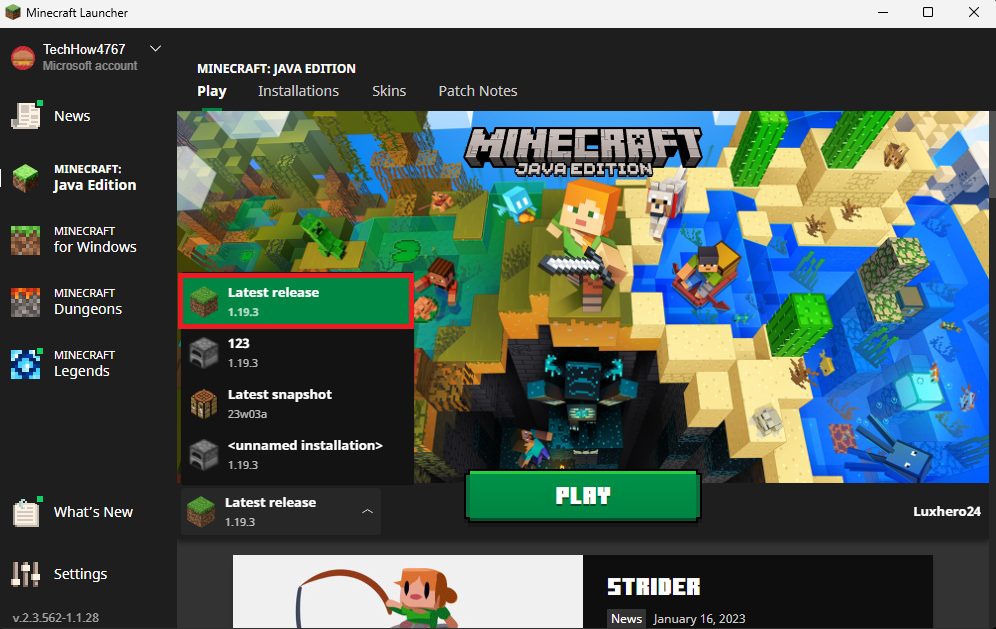Switch to the Installations tab
The height and width of the screenshot is (629, 996).
tap(298, 91)
